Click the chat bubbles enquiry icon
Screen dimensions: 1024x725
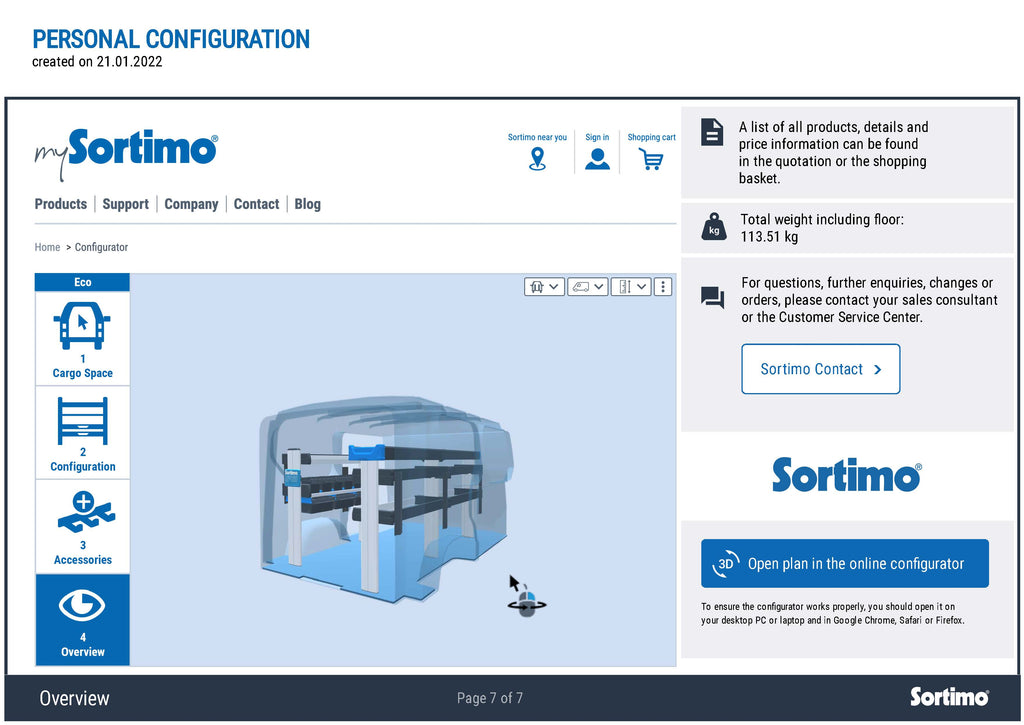pyautogui.click(x=712, y=298)
